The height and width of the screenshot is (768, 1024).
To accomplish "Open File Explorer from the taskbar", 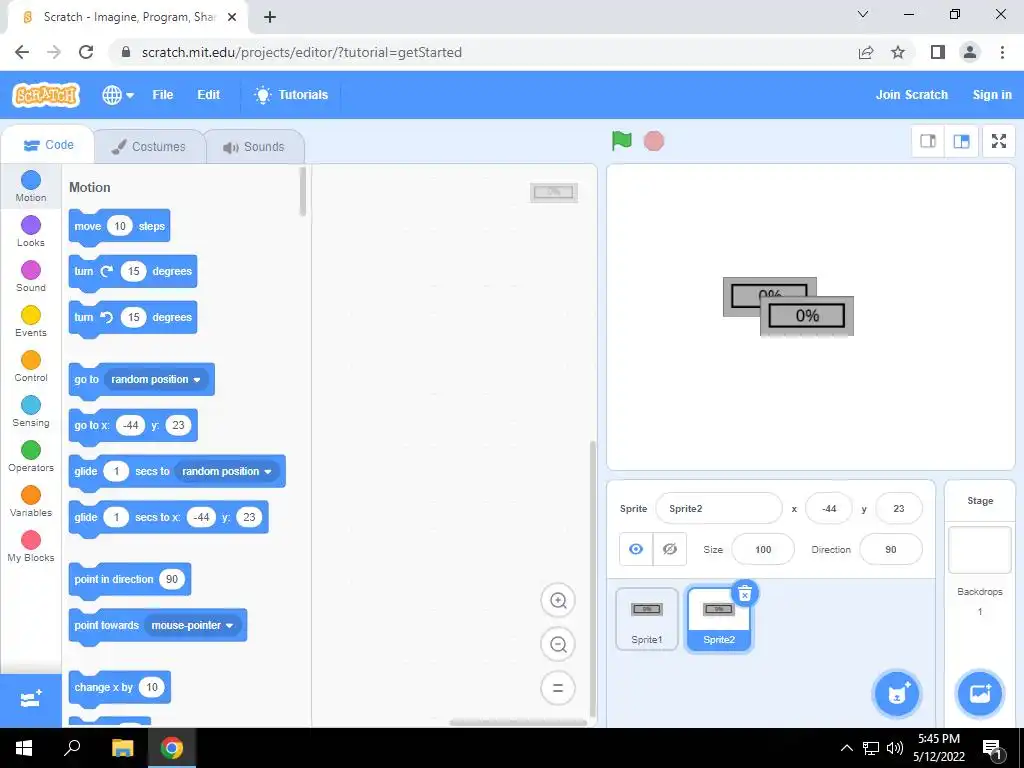I will click(x=122, y=748).
